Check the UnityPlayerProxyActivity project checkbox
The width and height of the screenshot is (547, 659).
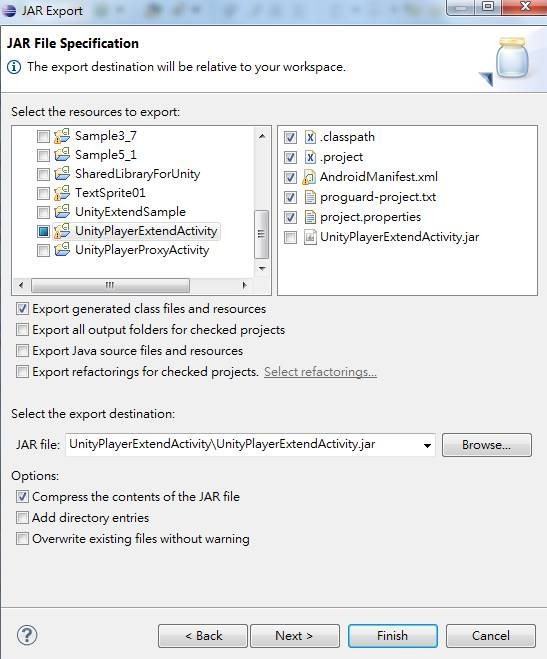pos(43,250)
